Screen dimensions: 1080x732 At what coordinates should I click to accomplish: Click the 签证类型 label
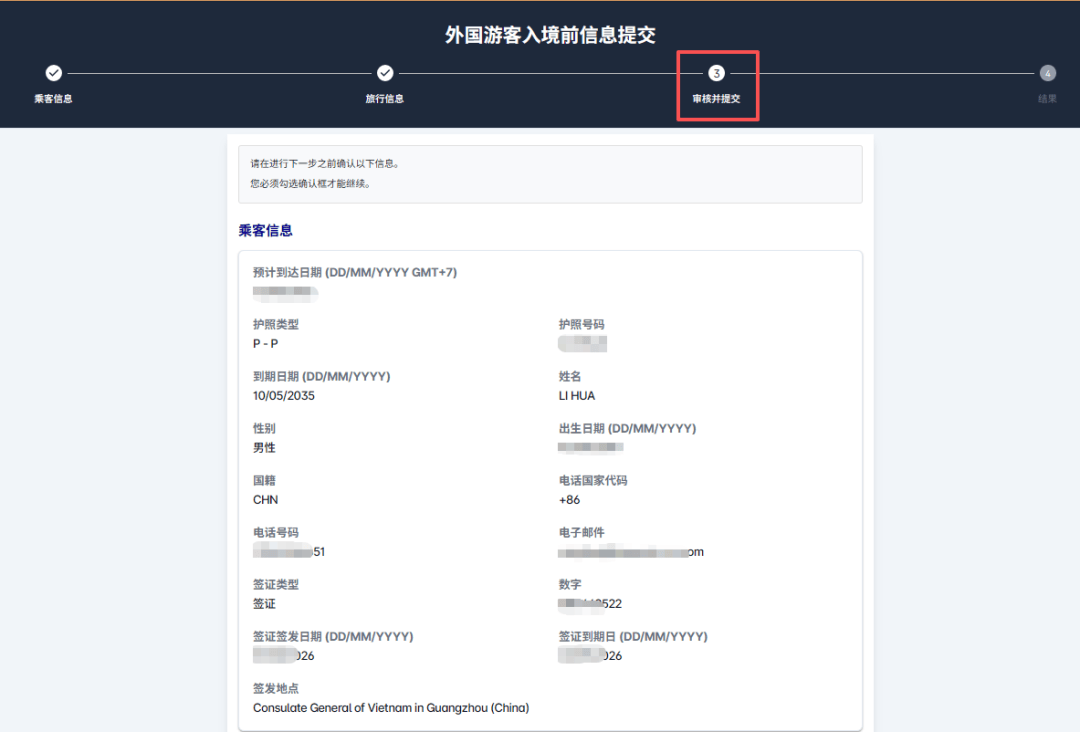point(276,585)
